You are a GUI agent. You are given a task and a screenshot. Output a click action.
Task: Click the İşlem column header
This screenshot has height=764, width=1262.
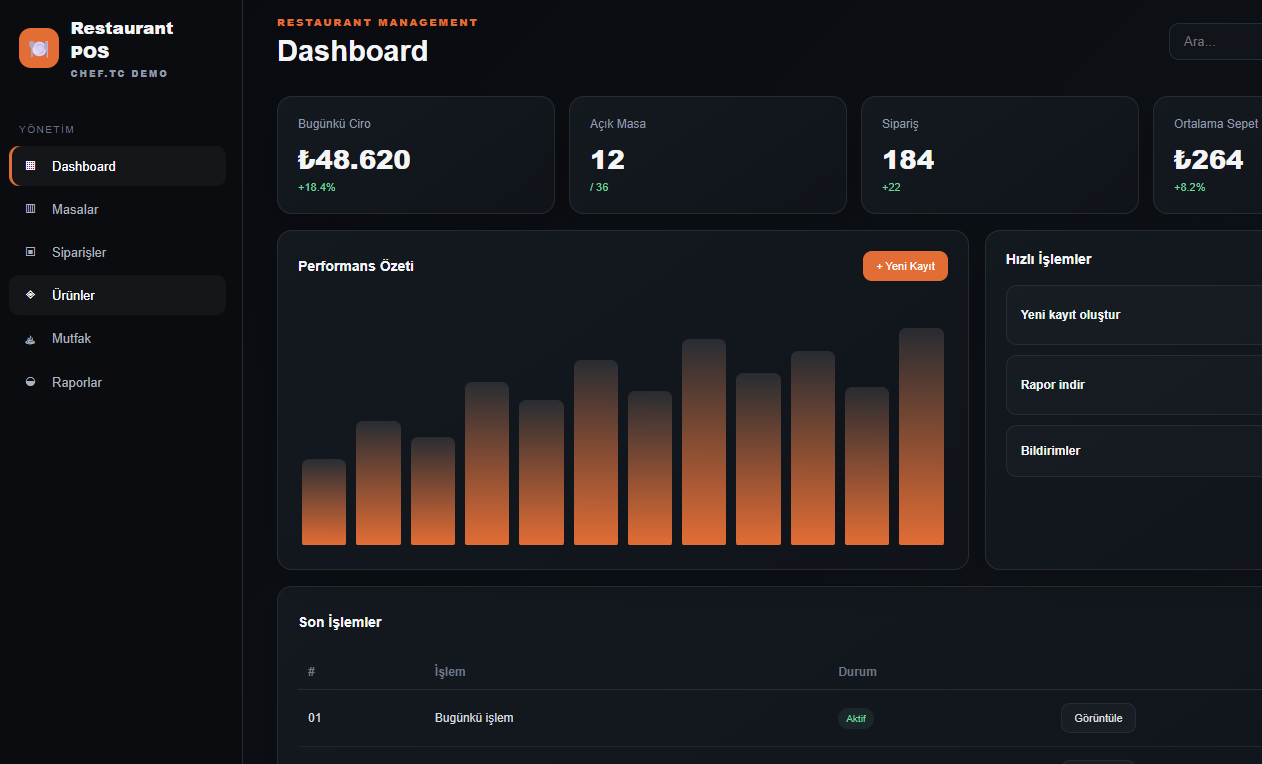pos(450,671)
